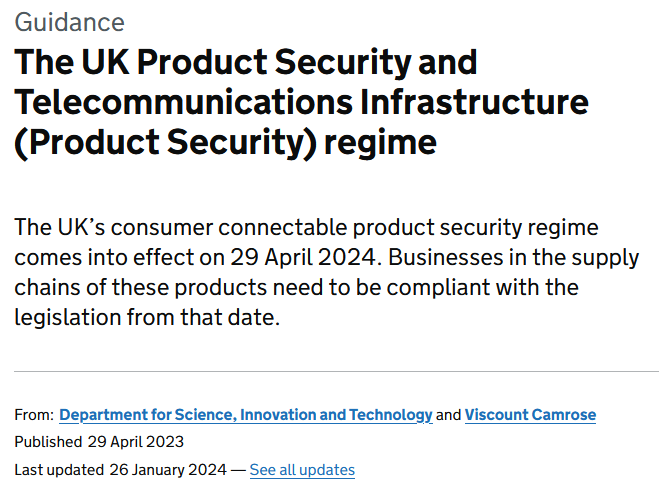The image size is (659, 494).
Task: Select the published date "29 April 2023"
Action: pyautogui.click(x=136, y=442)
